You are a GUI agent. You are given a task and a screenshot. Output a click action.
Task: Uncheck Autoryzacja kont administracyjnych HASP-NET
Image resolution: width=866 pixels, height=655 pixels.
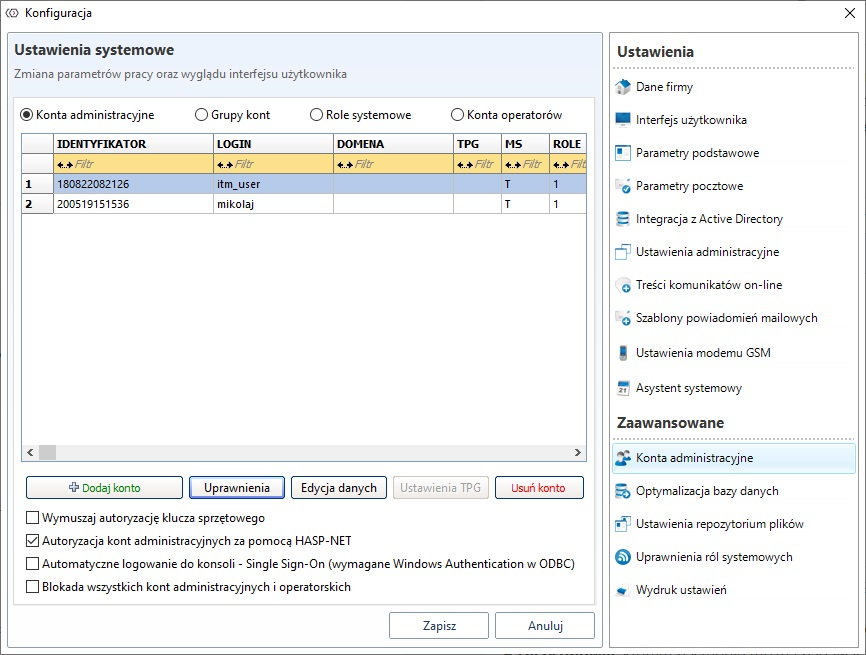point(33,541)
